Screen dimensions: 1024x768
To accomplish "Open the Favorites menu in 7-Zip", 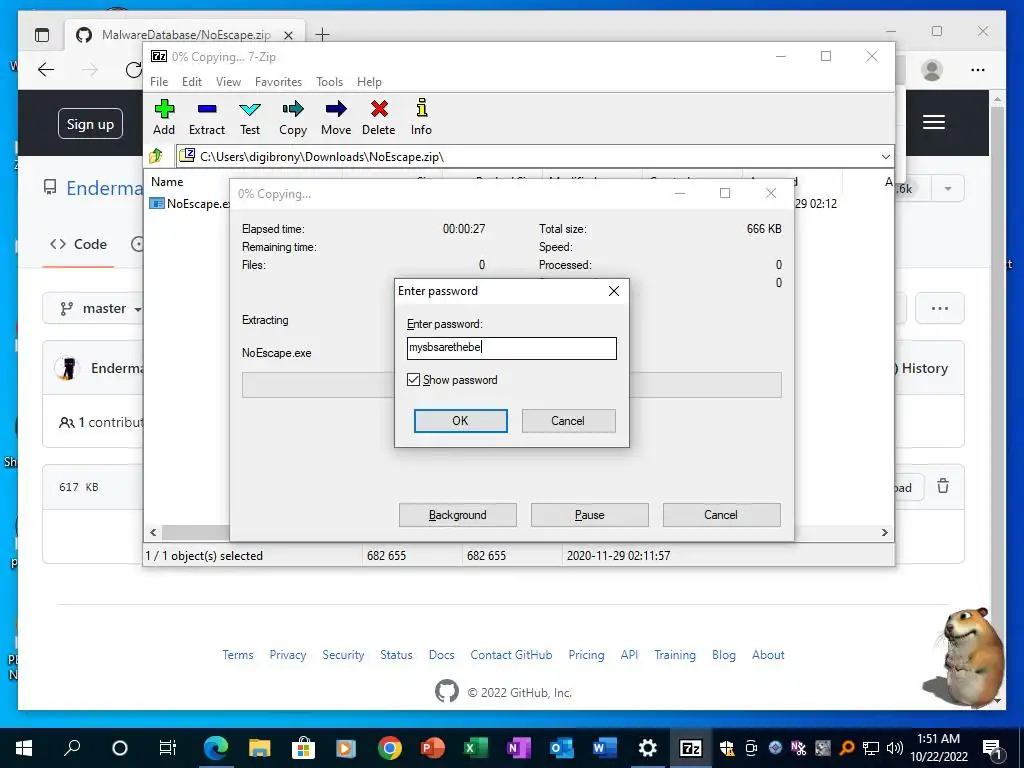I will pos(278,82).
